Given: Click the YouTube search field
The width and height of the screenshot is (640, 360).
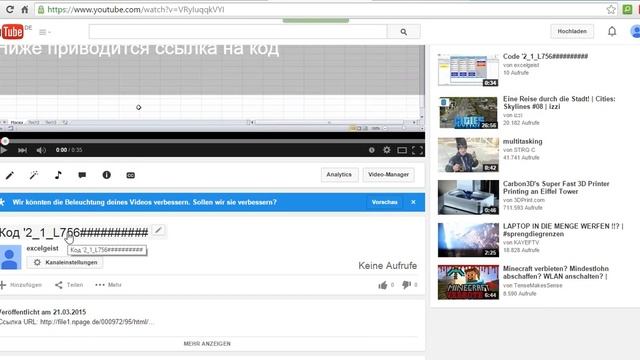Looking at the screenshot, I should (x=238, y=31).
